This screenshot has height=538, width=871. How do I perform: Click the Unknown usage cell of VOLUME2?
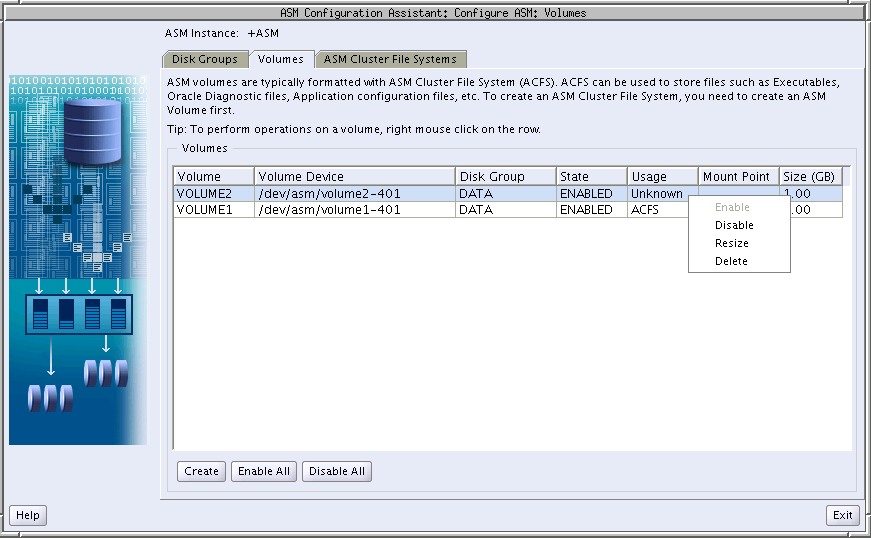click(663, 194)
